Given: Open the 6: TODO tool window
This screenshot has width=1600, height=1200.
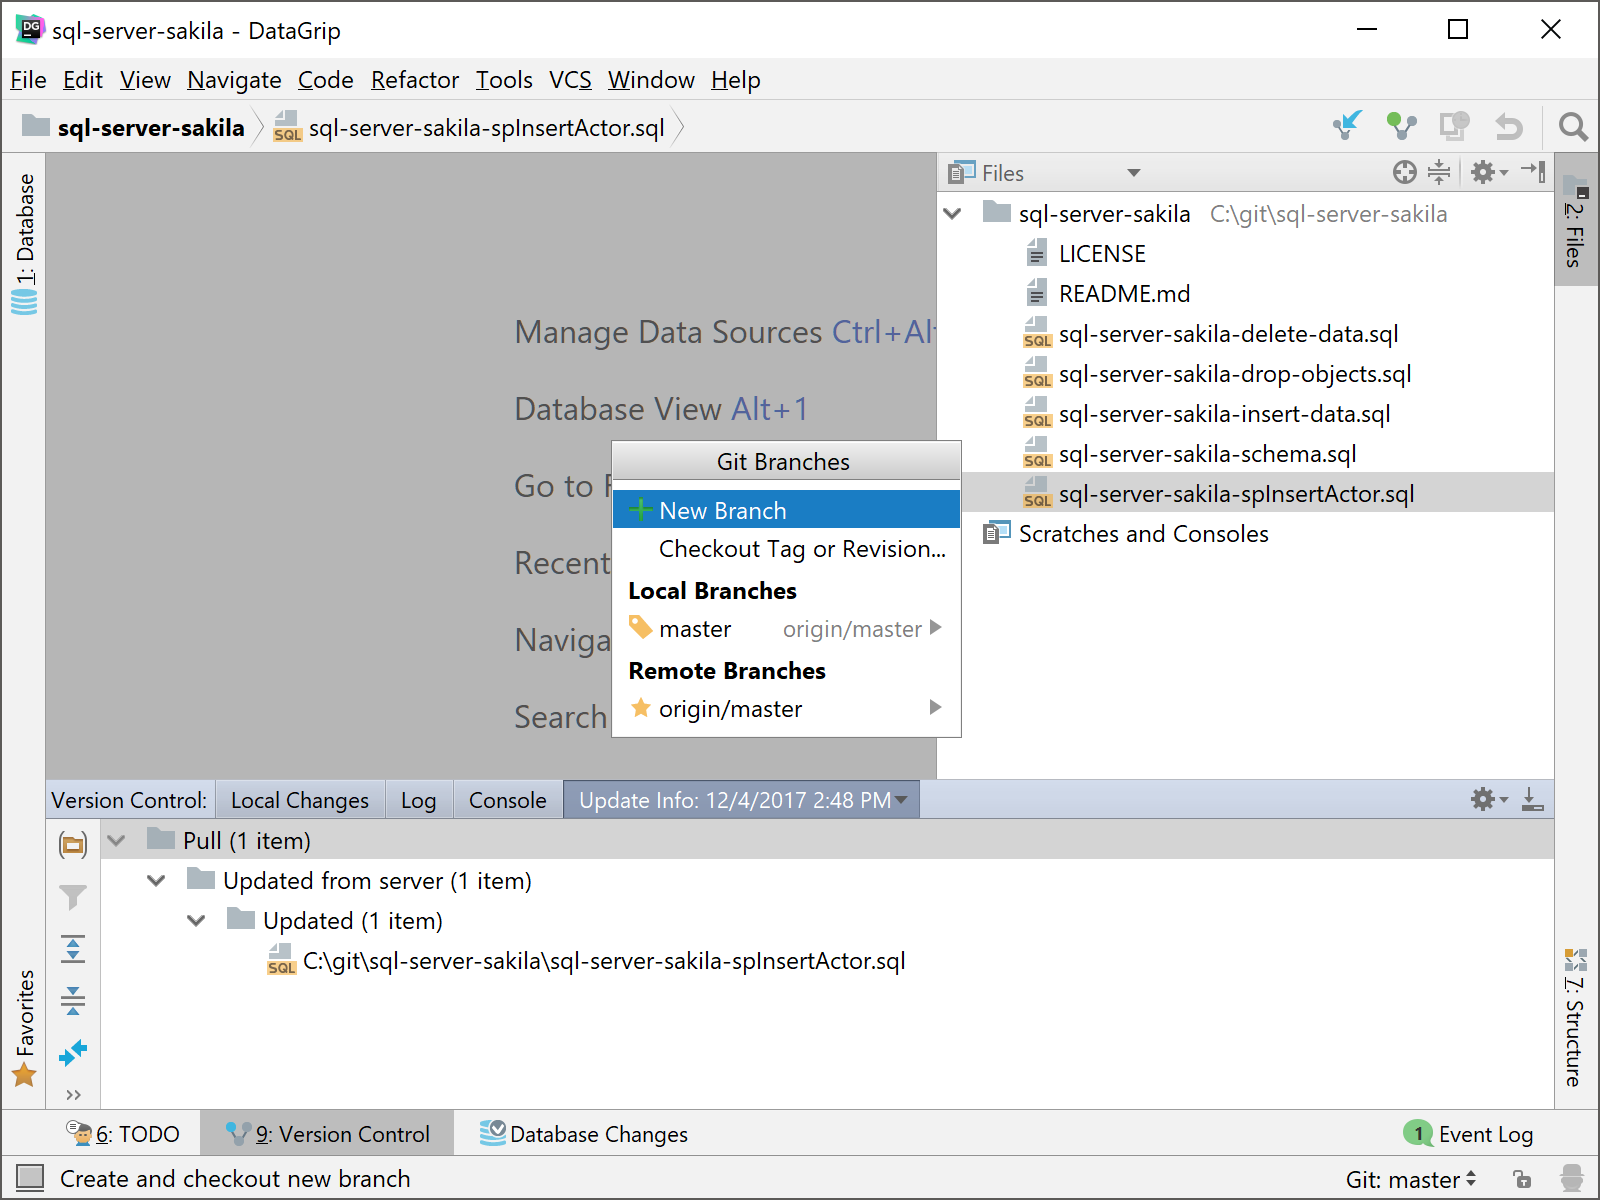Looking at the screenshot, I should click(x=123, y=1133).
